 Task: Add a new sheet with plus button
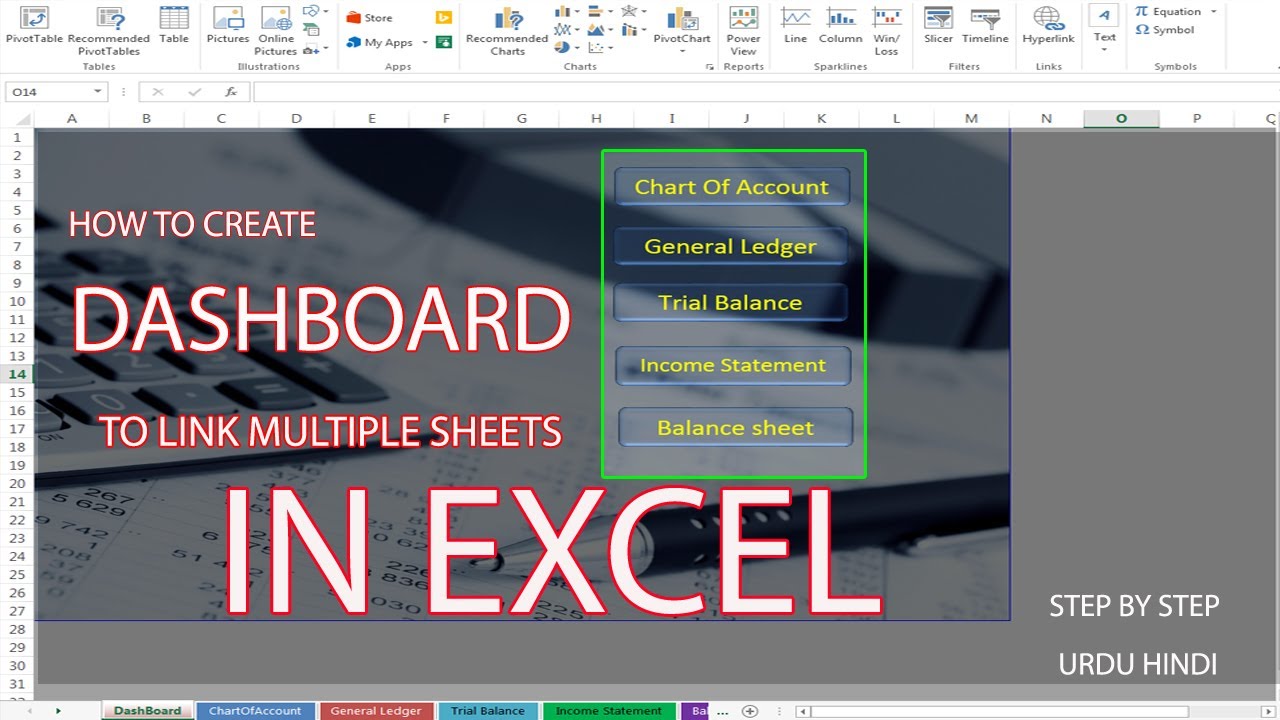point(750,711)
